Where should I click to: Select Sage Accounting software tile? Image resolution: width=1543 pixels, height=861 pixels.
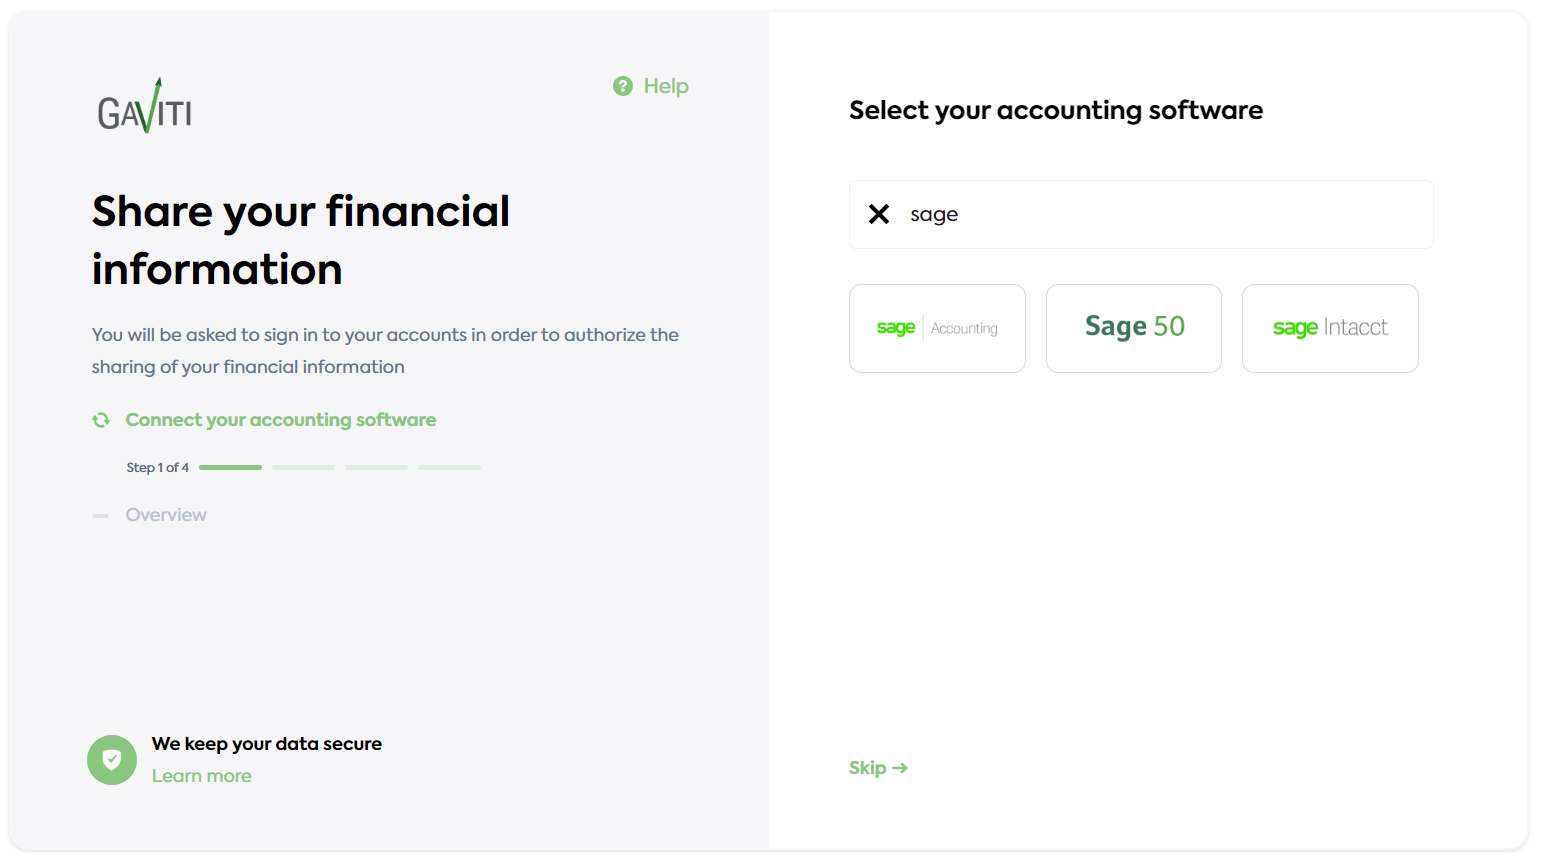[937, 328]
